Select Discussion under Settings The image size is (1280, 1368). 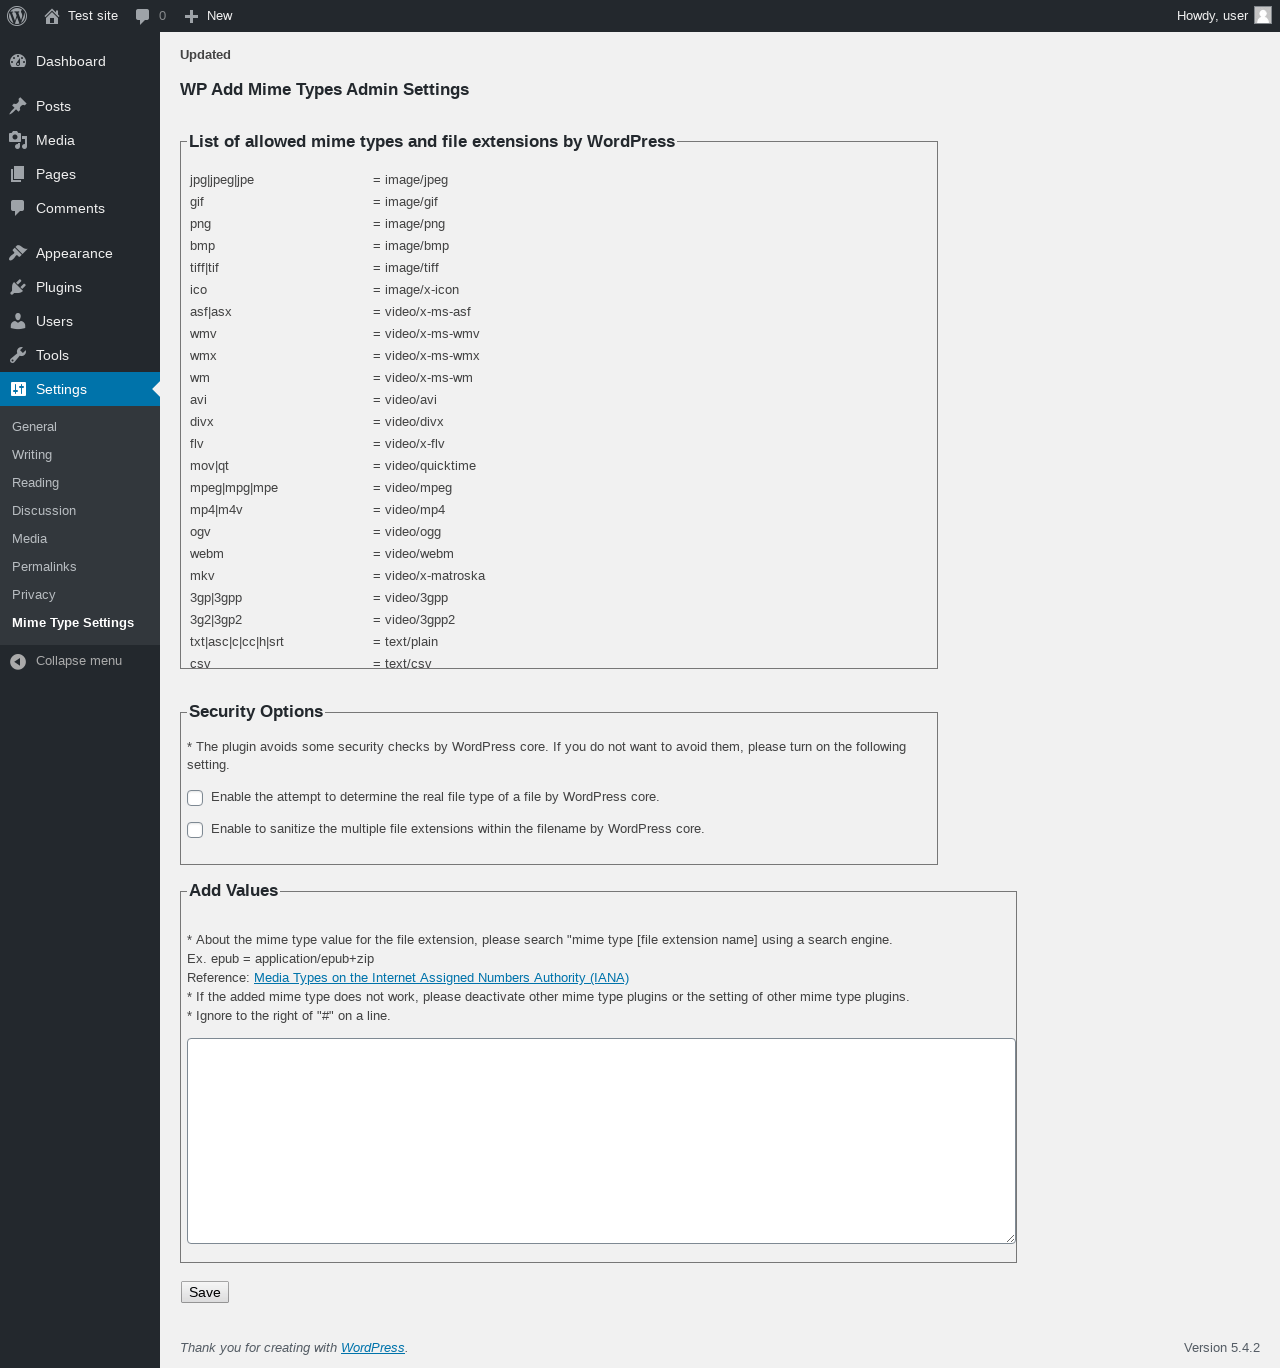(44, 511)
